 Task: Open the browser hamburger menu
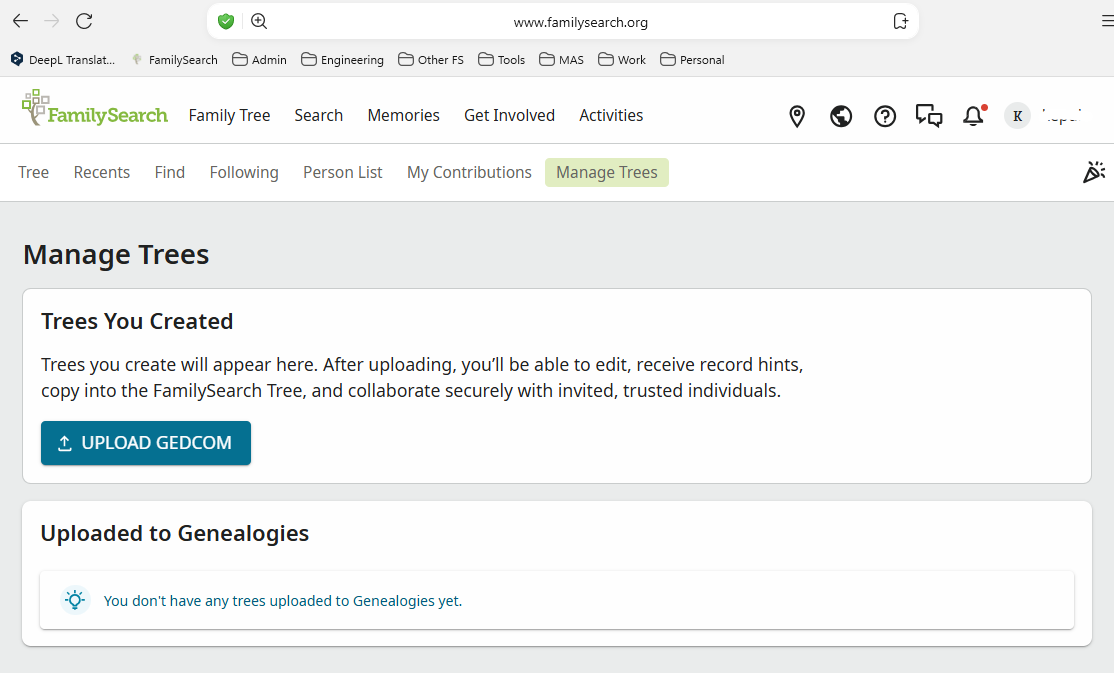click(x=1108, y=21)
